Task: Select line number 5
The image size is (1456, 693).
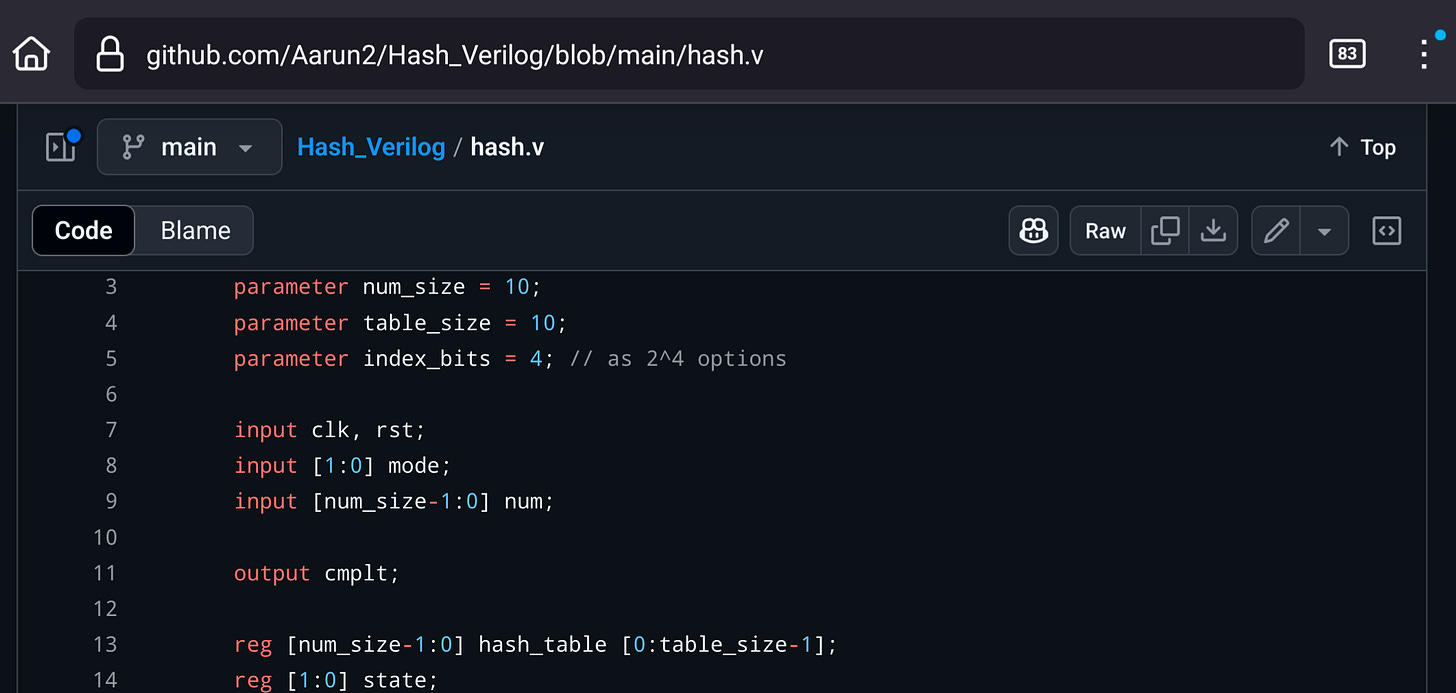Action: 111,358
